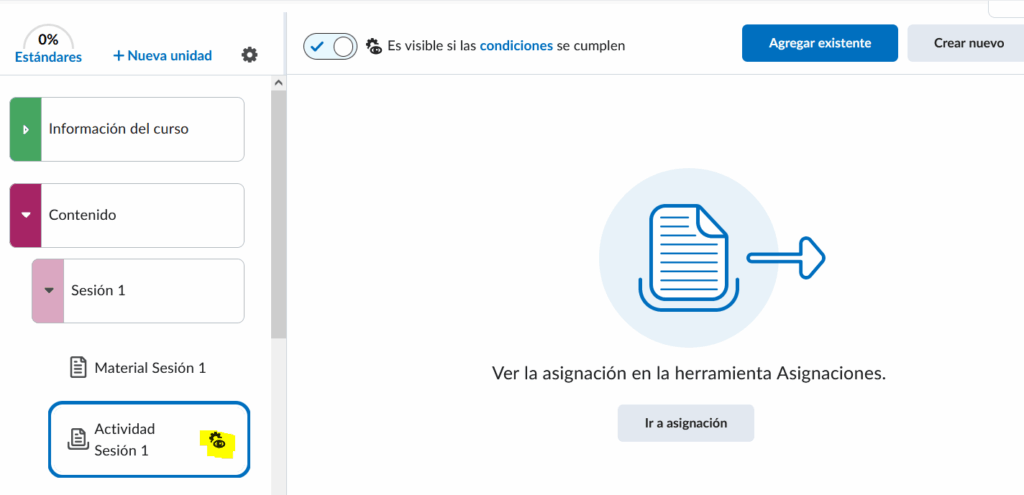Click the Ir a asignación button

pyautogui.click(x=685, y=423)
